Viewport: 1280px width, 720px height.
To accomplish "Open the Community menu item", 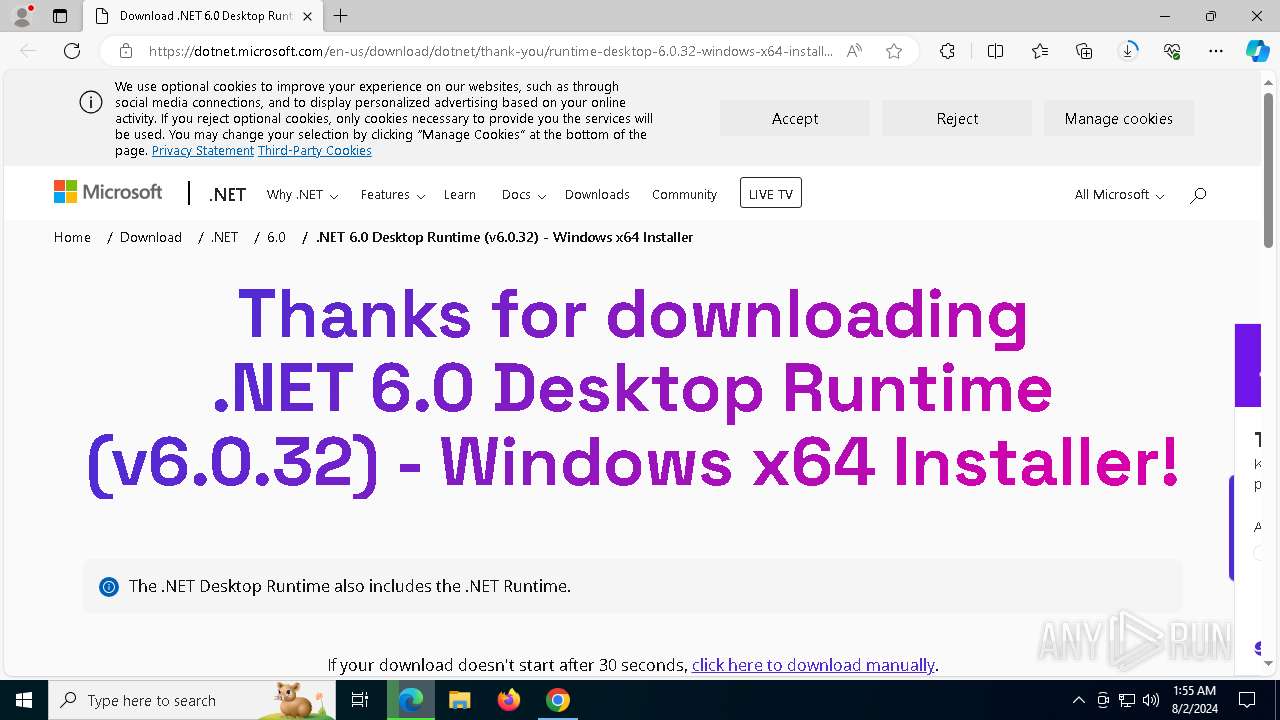I will click(684, 195).
